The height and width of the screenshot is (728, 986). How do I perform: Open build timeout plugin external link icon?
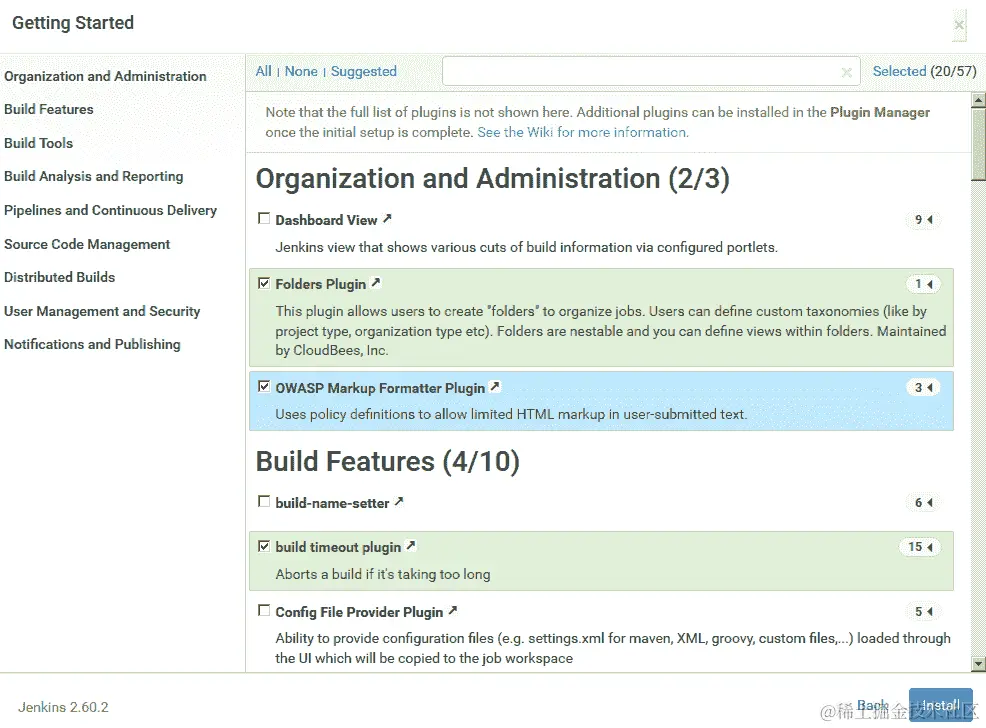click(x=411, y=546)
